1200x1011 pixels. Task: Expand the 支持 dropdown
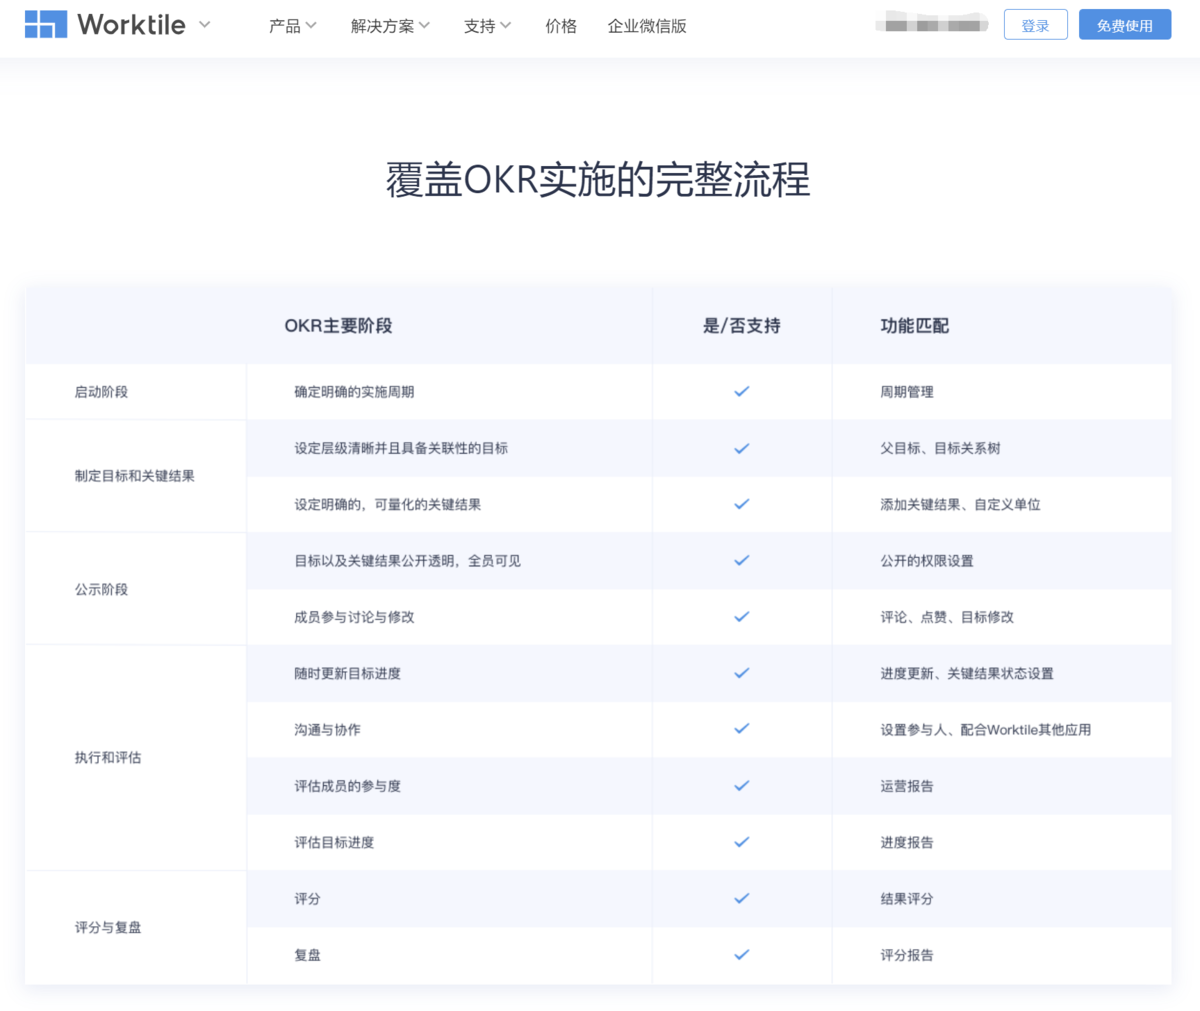tap(486, 26)
